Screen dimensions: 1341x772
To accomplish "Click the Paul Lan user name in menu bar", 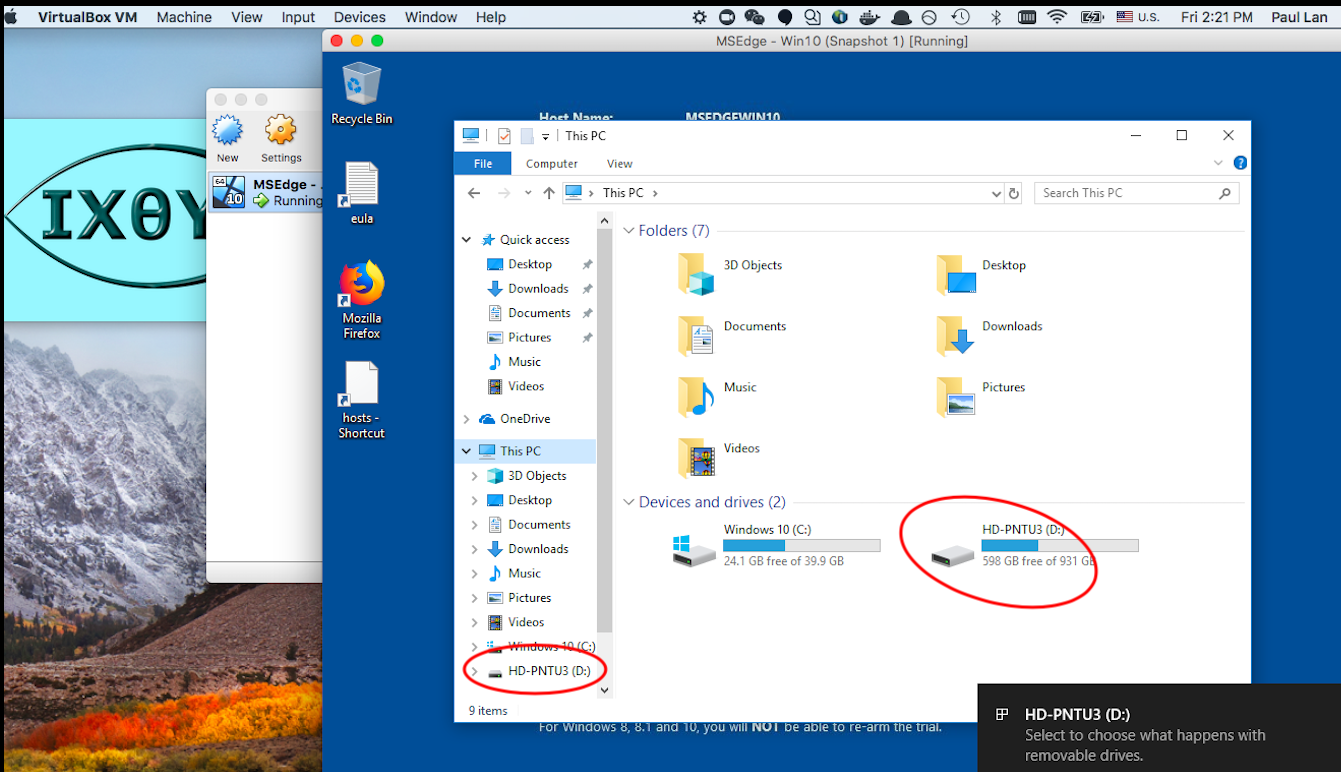I will click(1299, 17).
